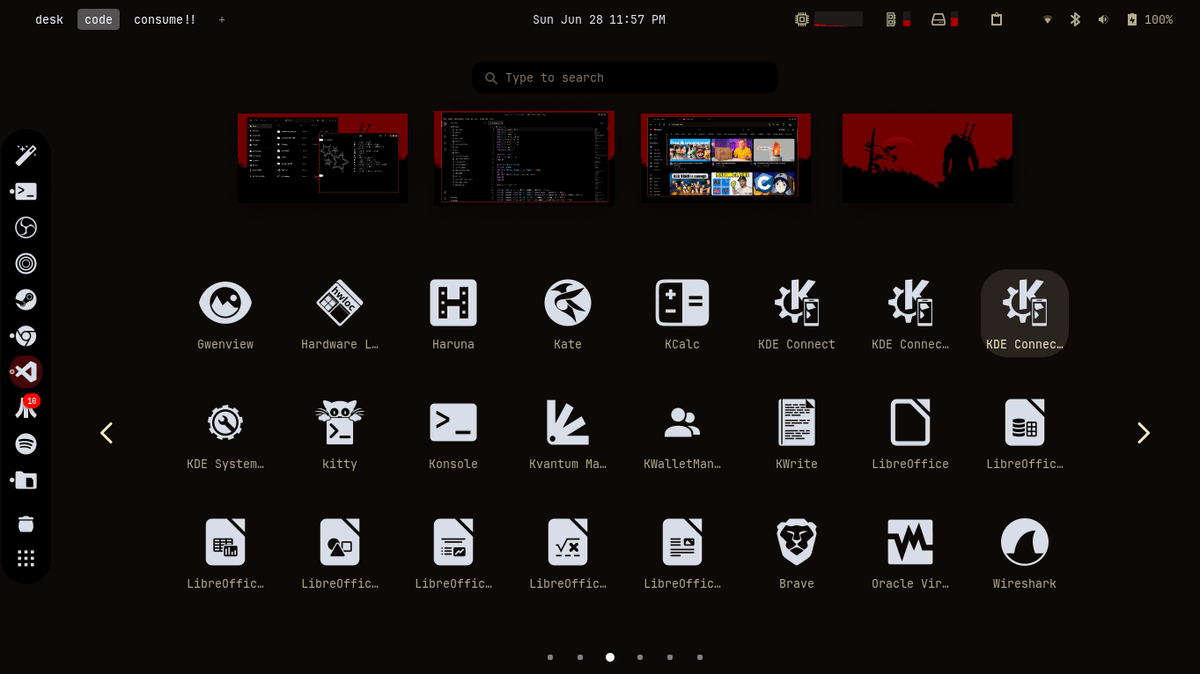1200x674 pixels.
Task: Switch to the "consume!!" workspace
Action: (x=165, y=20)
